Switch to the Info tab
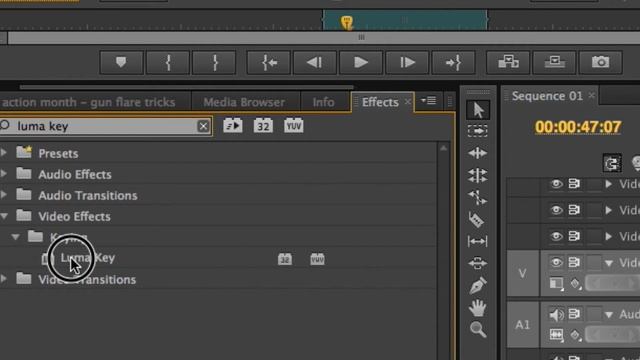The height and width of the screenshot is (360, 640). 323,102
